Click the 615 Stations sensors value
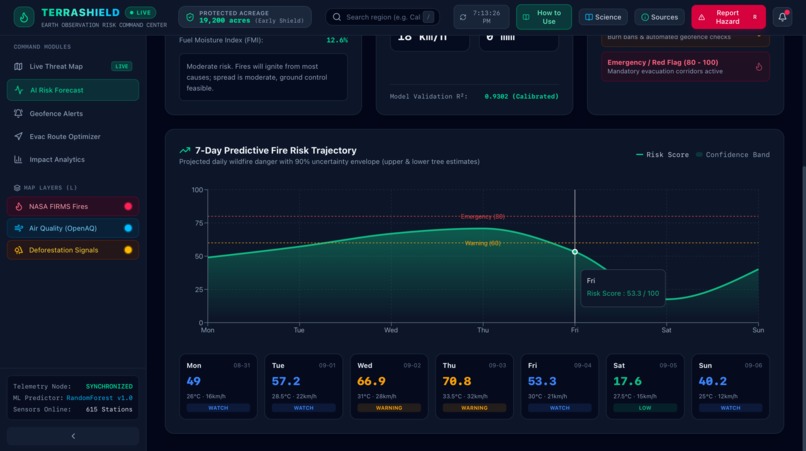Viewport: 806px width, 451px height. (x=109, y=410)
